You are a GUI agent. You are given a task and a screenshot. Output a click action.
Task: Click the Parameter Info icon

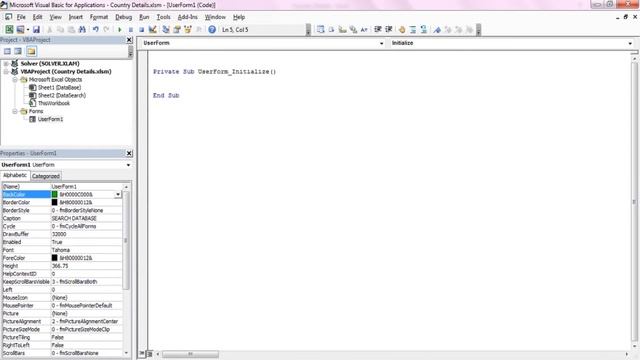353,29
